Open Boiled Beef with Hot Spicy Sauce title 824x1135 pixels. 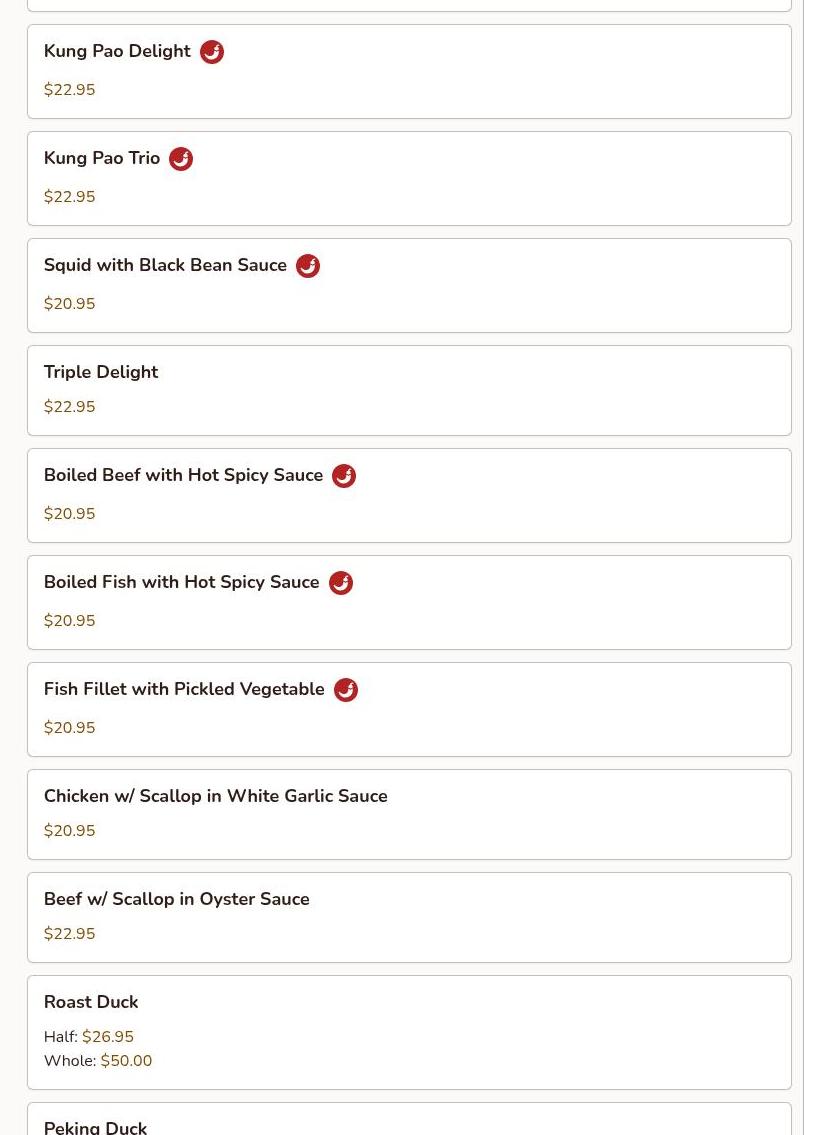(x=183, y=476)
